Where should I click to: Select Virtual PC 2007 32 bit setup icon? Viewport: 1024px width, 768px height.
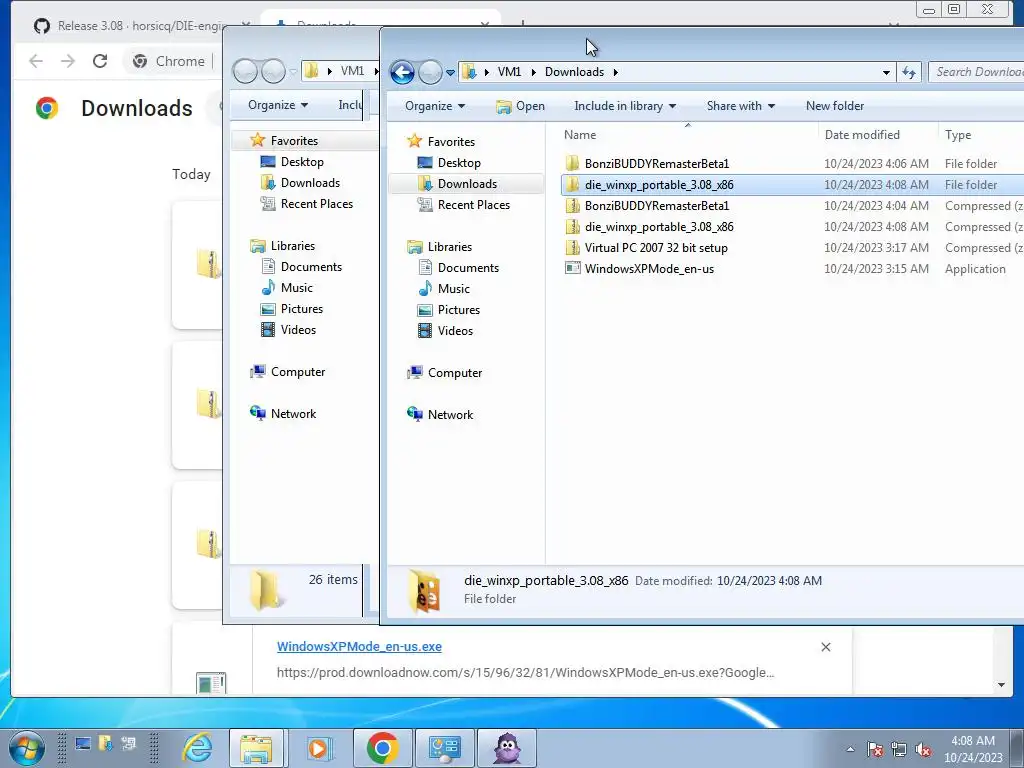click(572, 248)
